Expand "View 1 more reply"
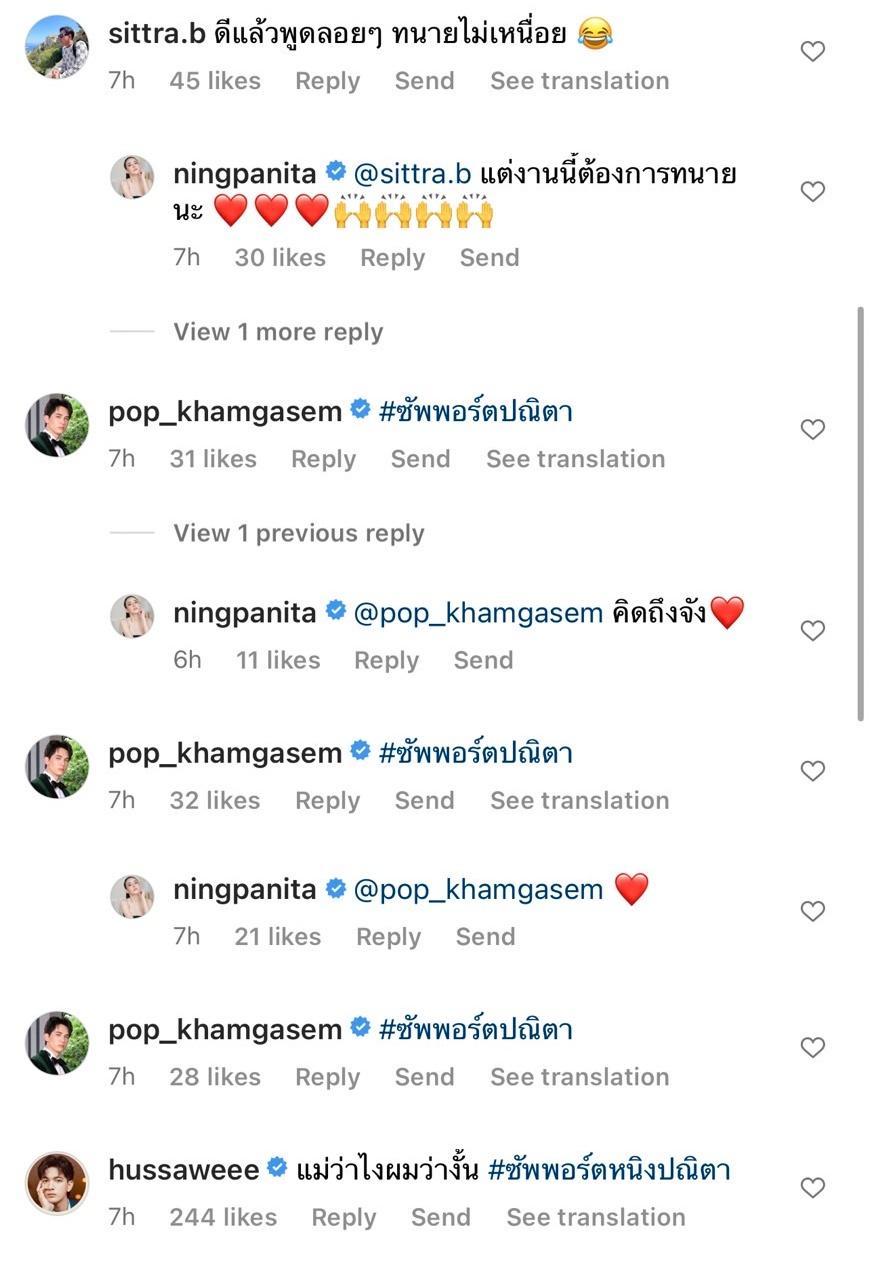 click(278, 332)
